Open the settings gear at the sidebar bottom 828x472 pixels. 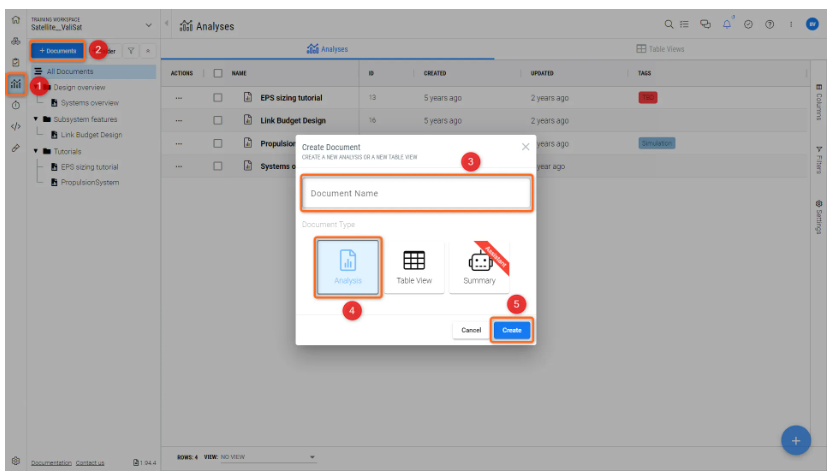16,460
